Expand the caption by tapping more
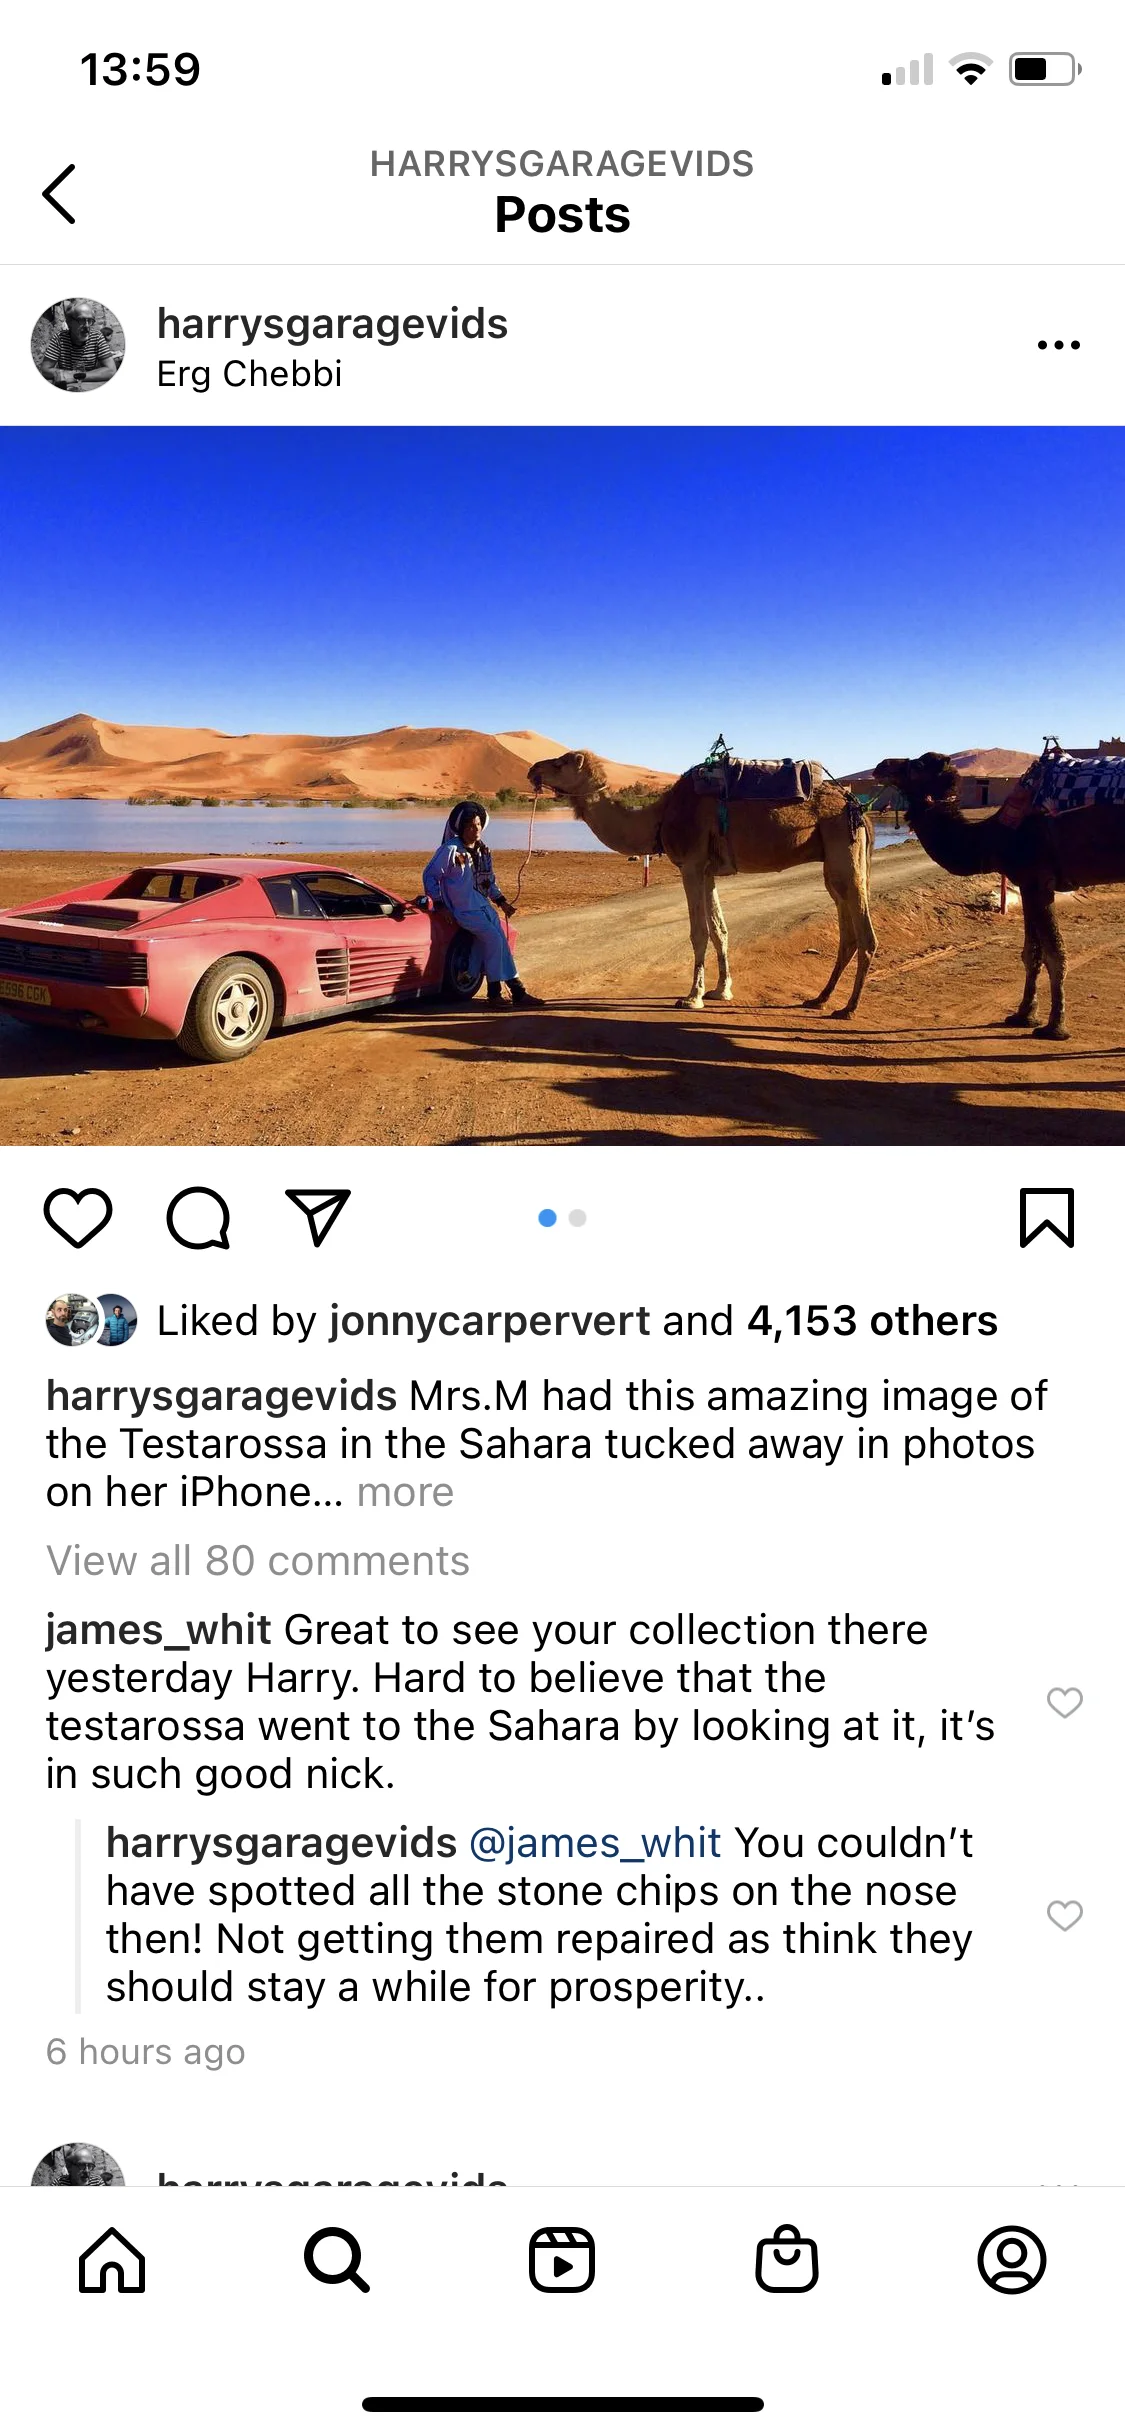The width and height of the screenshot is (1125, 2436). point(405,1492)
